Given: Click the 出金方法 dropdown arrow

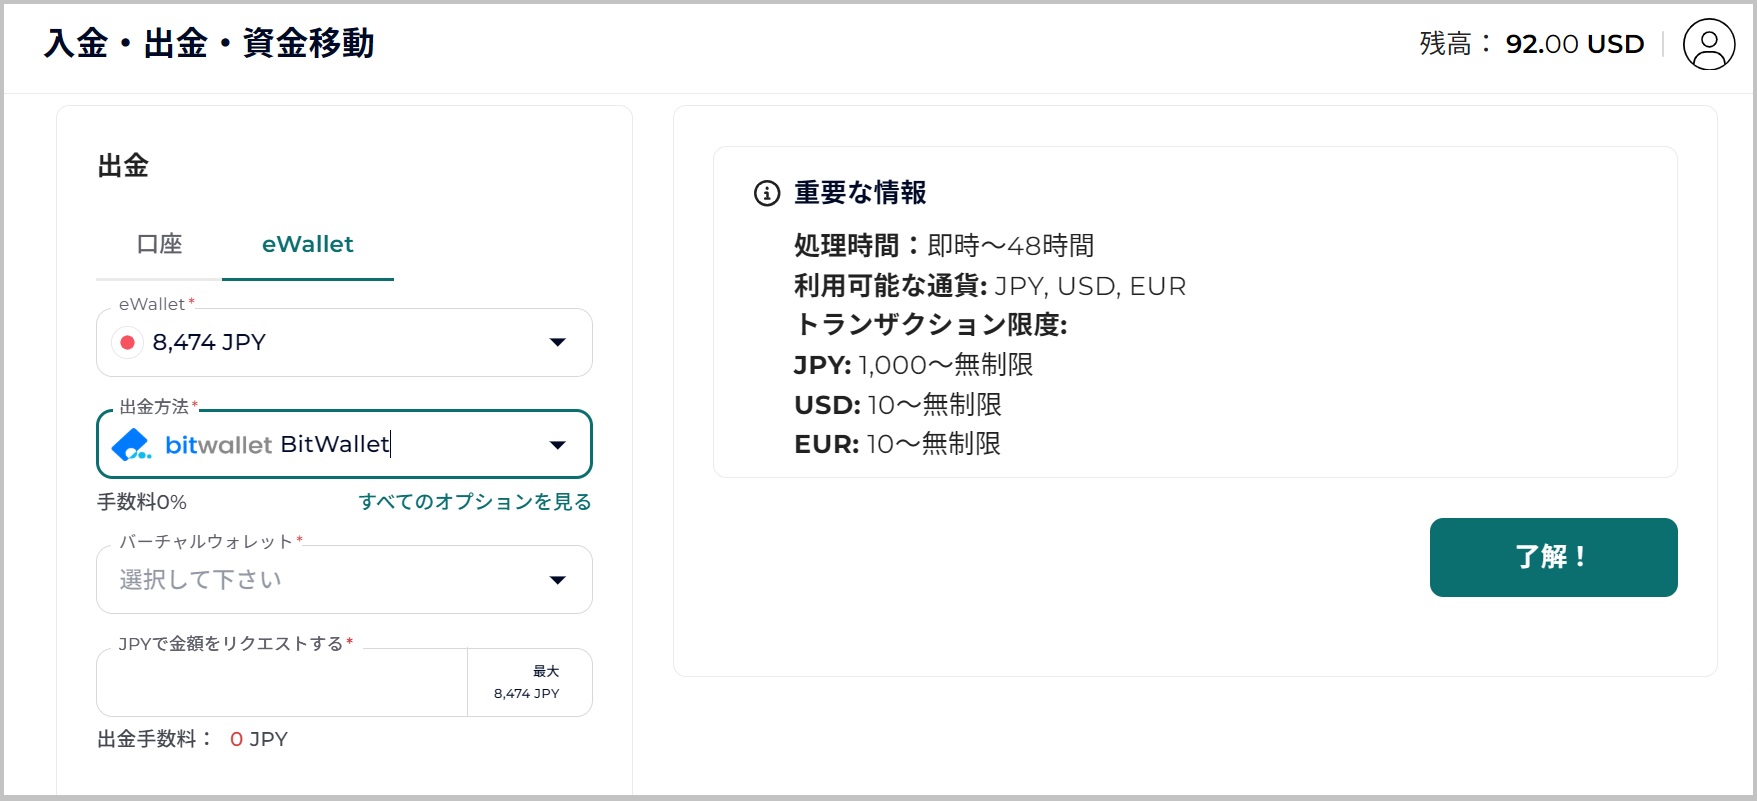Looking at the screenshot, I should coord(558,445).
